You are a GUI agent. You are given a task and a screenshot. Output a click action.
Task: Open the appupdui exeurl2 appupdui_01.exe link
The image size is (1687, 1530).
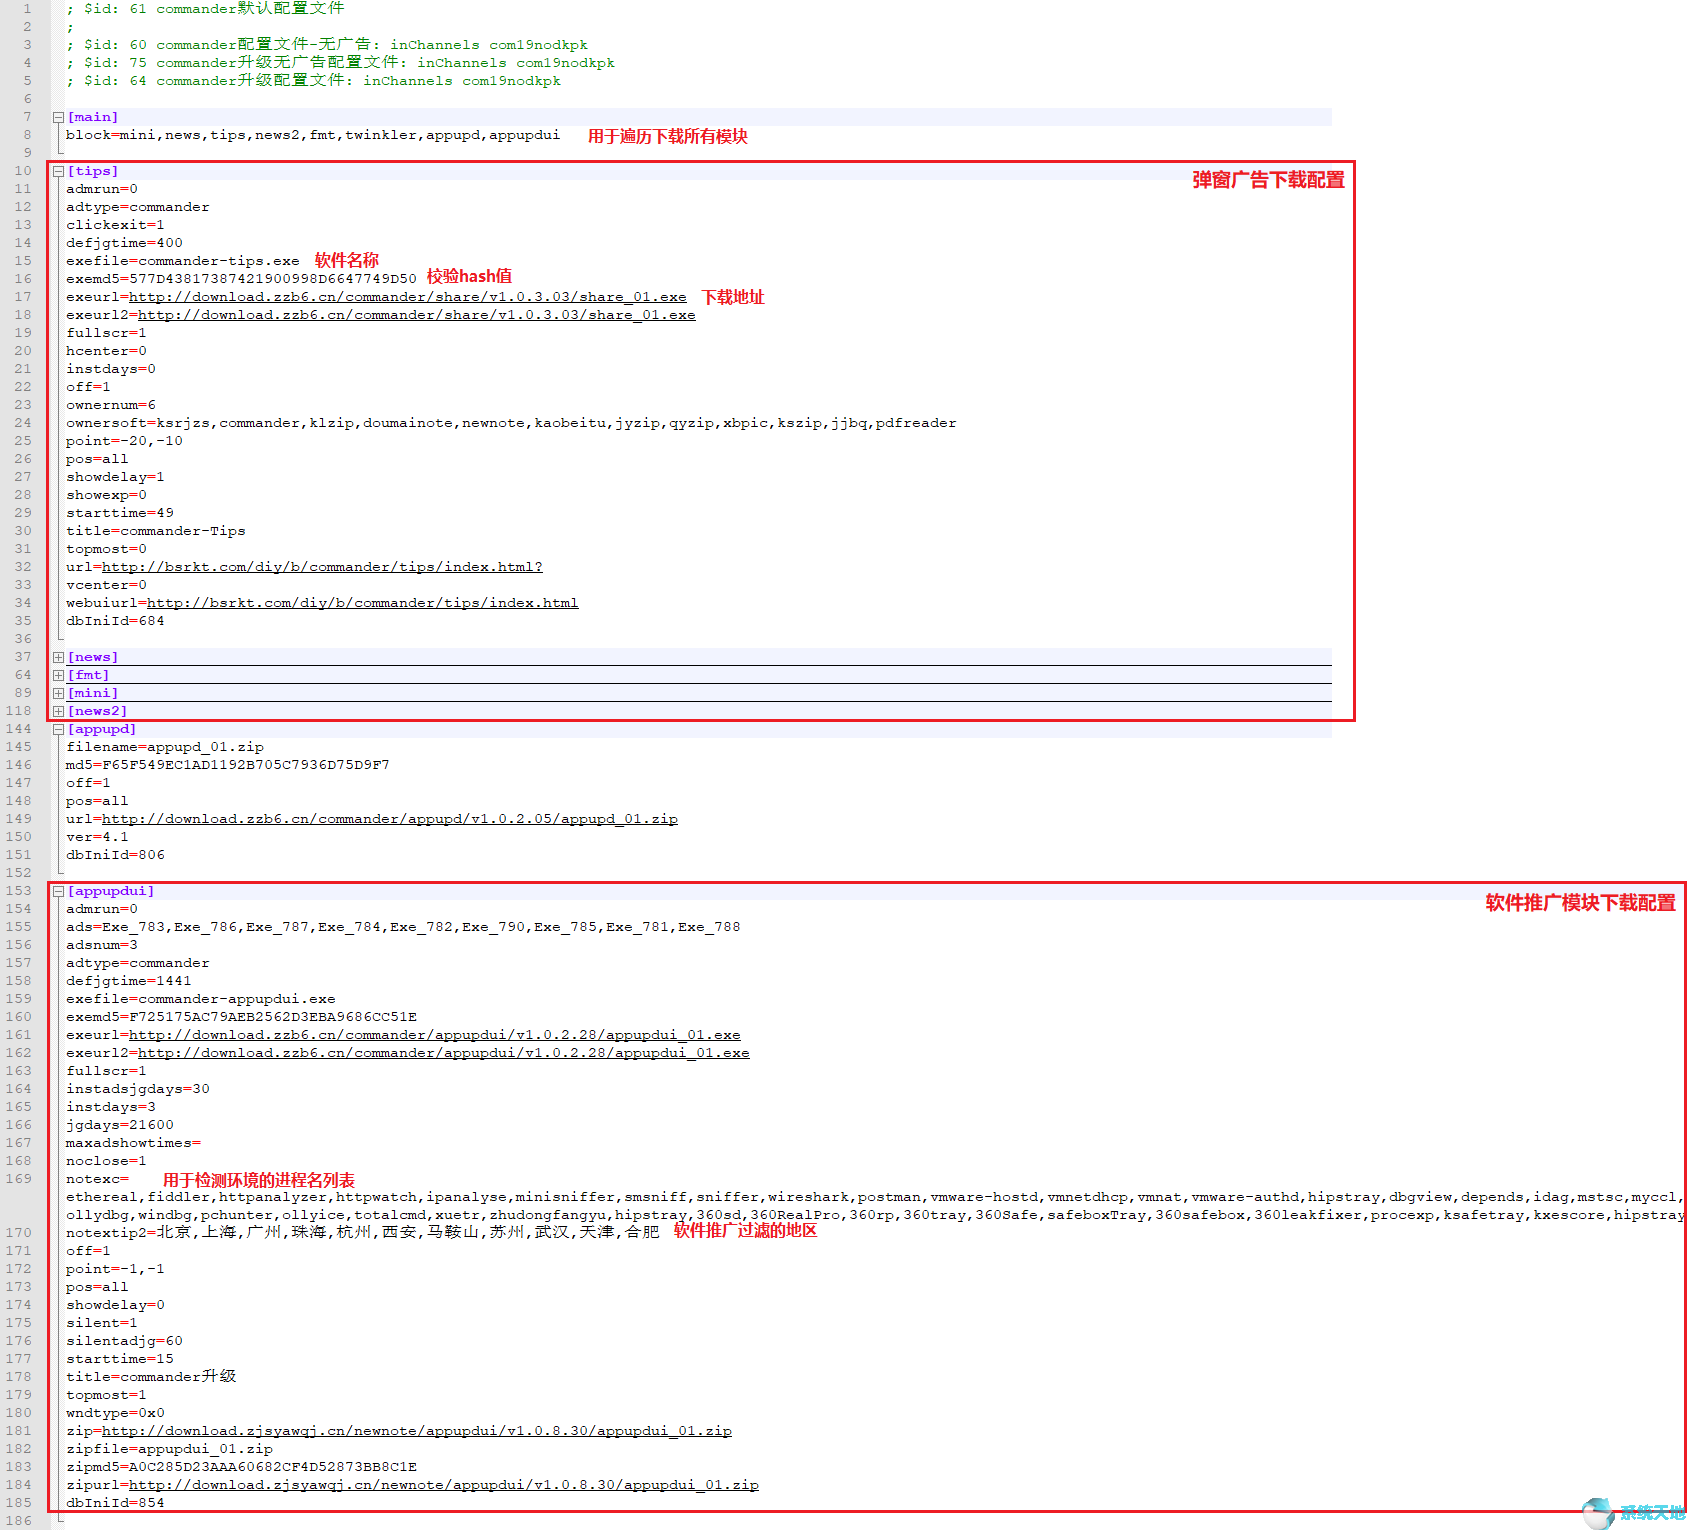coord(444,1053)
